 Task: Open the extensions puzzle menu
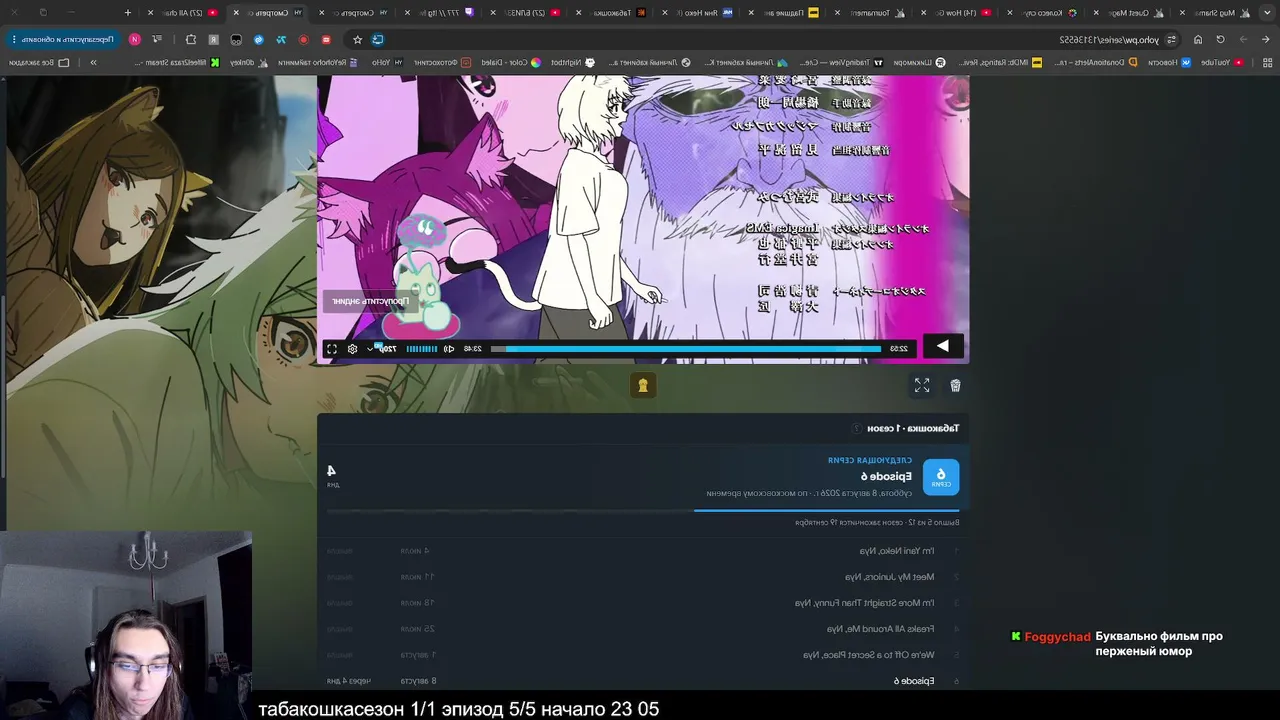click(x=191, y=40)
